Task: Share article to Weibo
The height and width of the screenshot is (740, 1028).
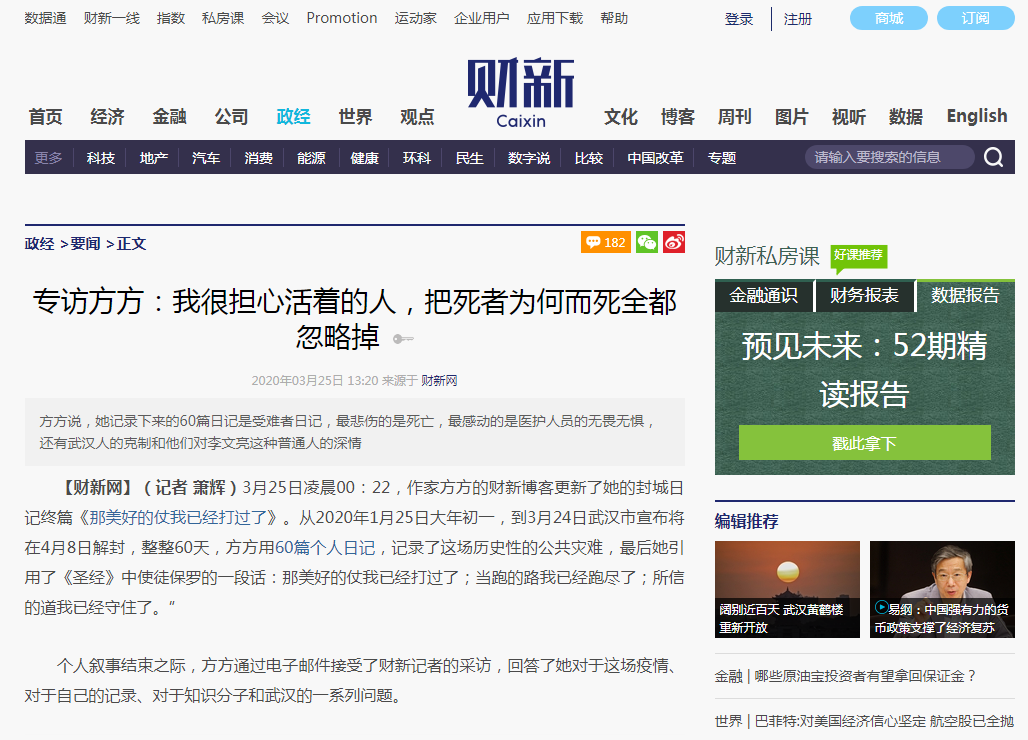Action: [672, 241]
